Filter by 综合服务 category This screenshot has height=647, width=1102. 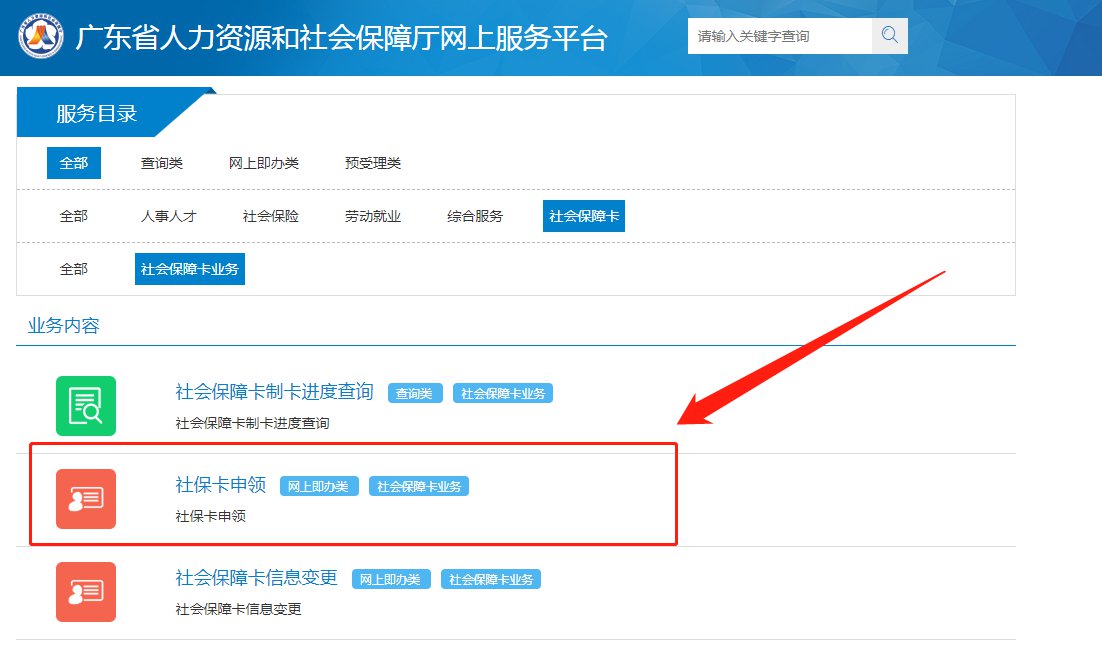pyautogui.click(x=475, y=216)
